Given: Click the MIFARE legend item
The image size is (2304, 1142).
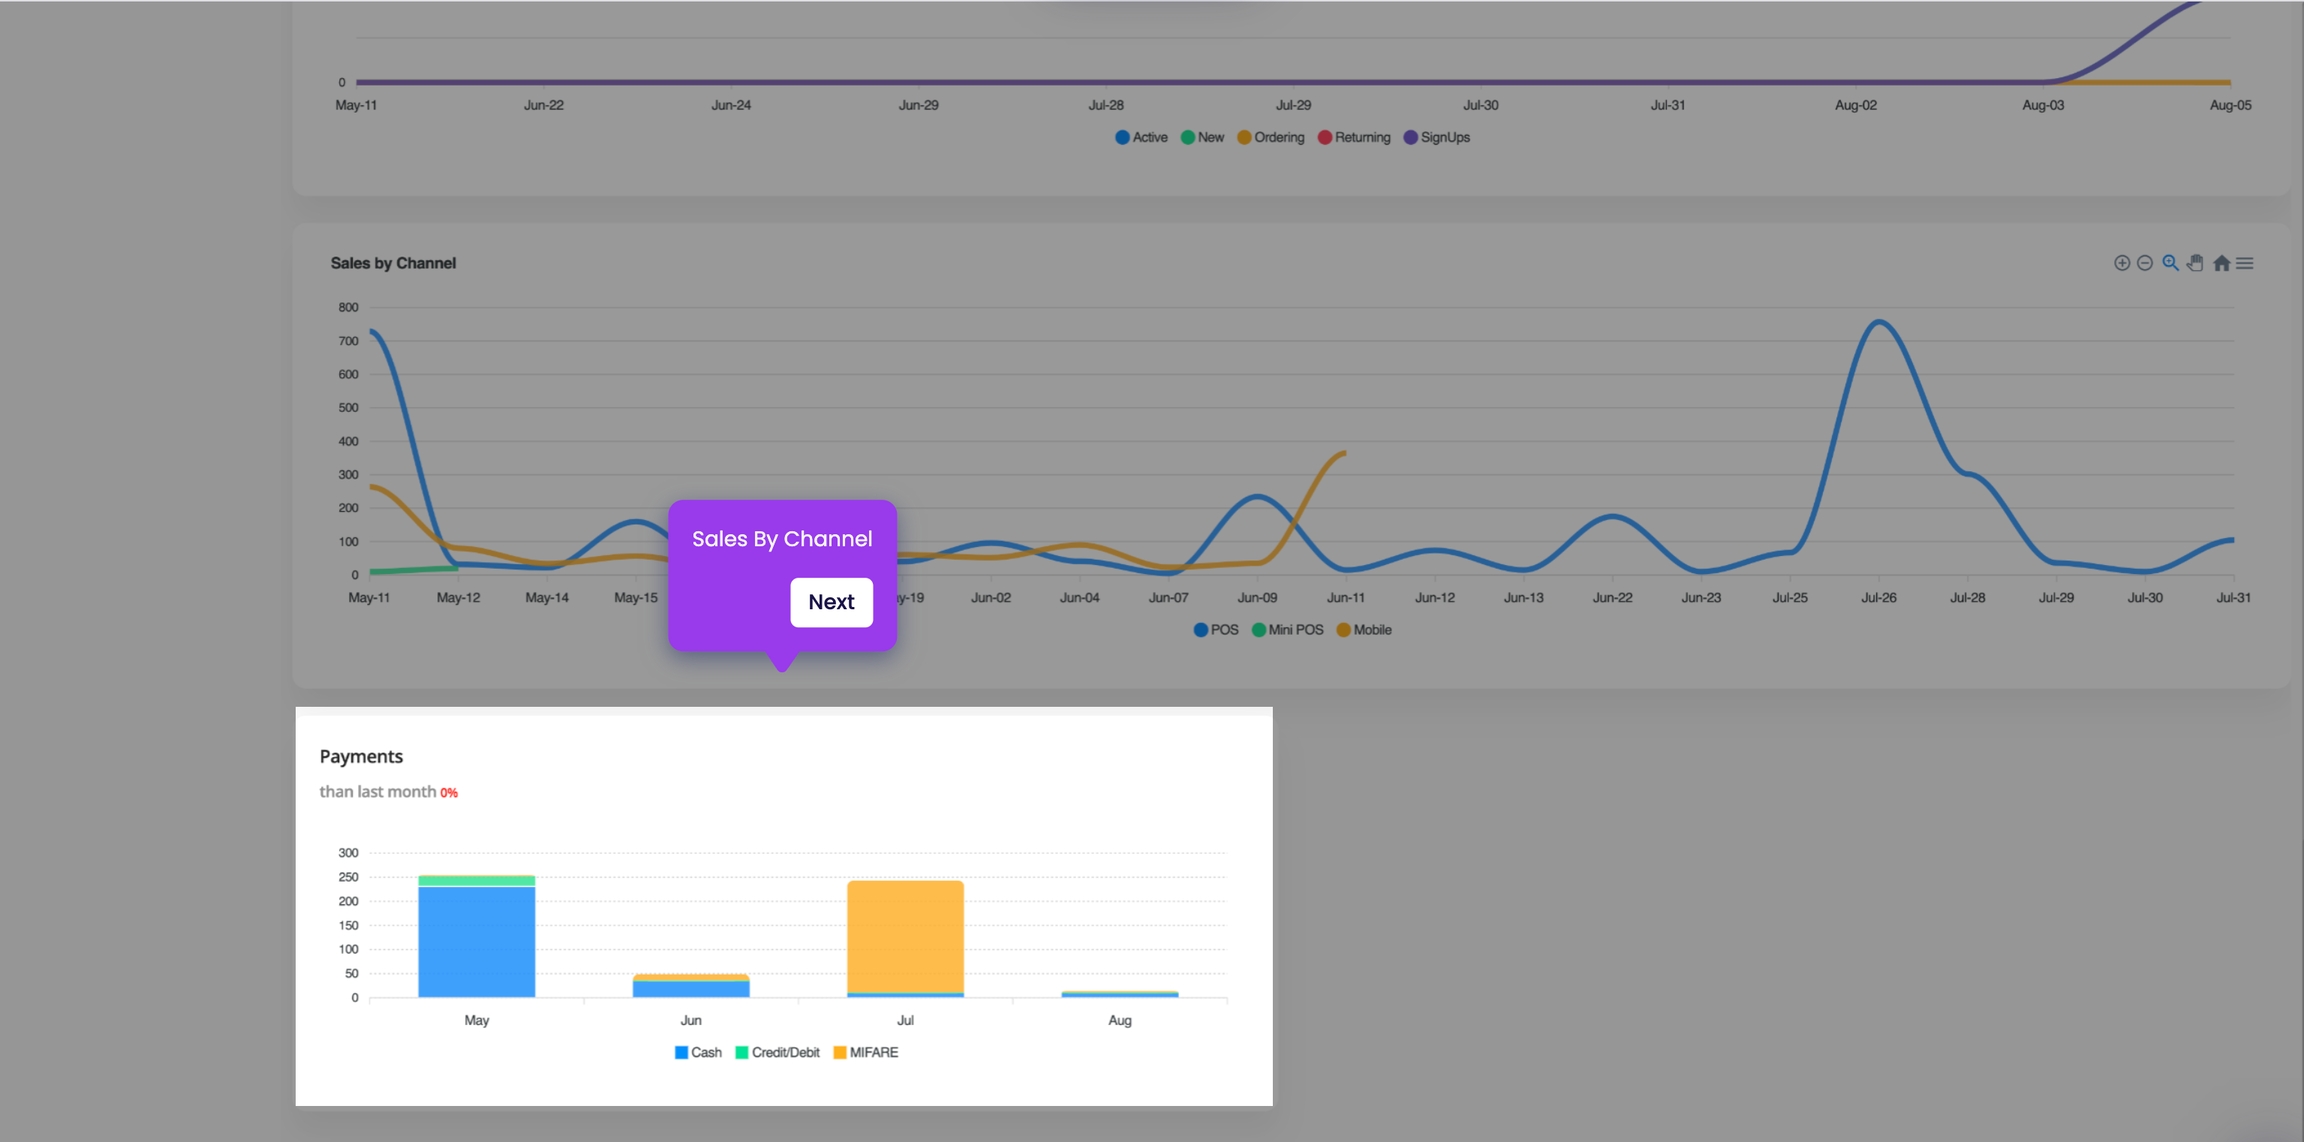Looking at the screenshot, I should (866, 1053).
